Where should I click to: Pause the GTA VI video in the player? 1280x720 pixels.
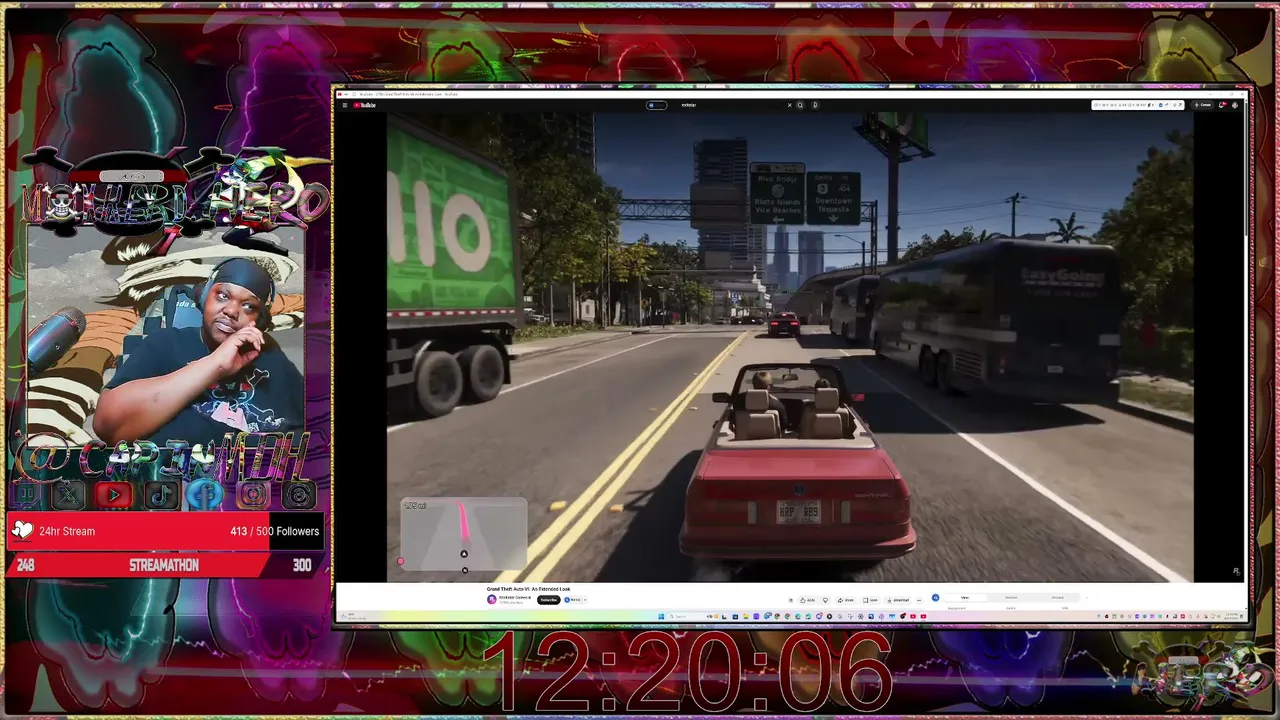(790, 346)
